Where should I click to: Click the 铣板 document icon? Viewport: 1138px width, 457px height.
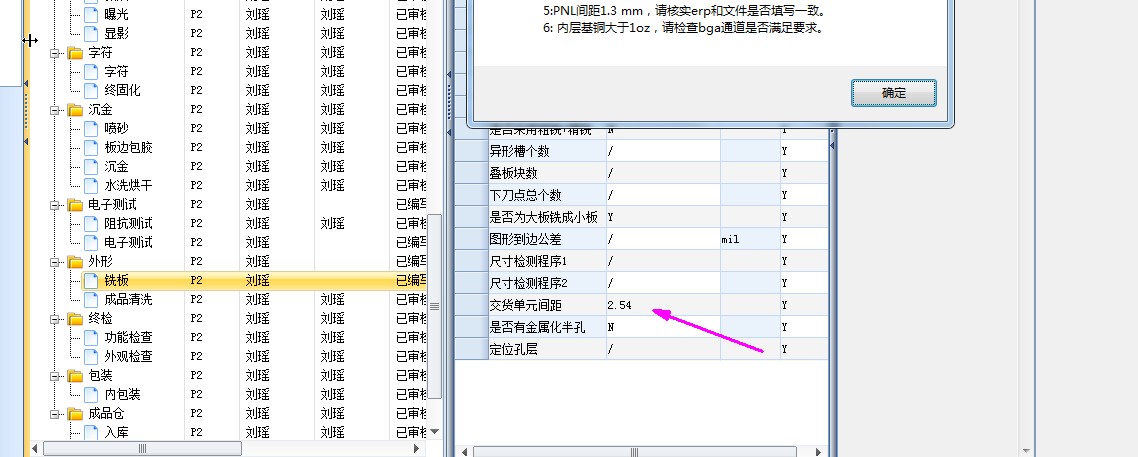tap(91, 281)
